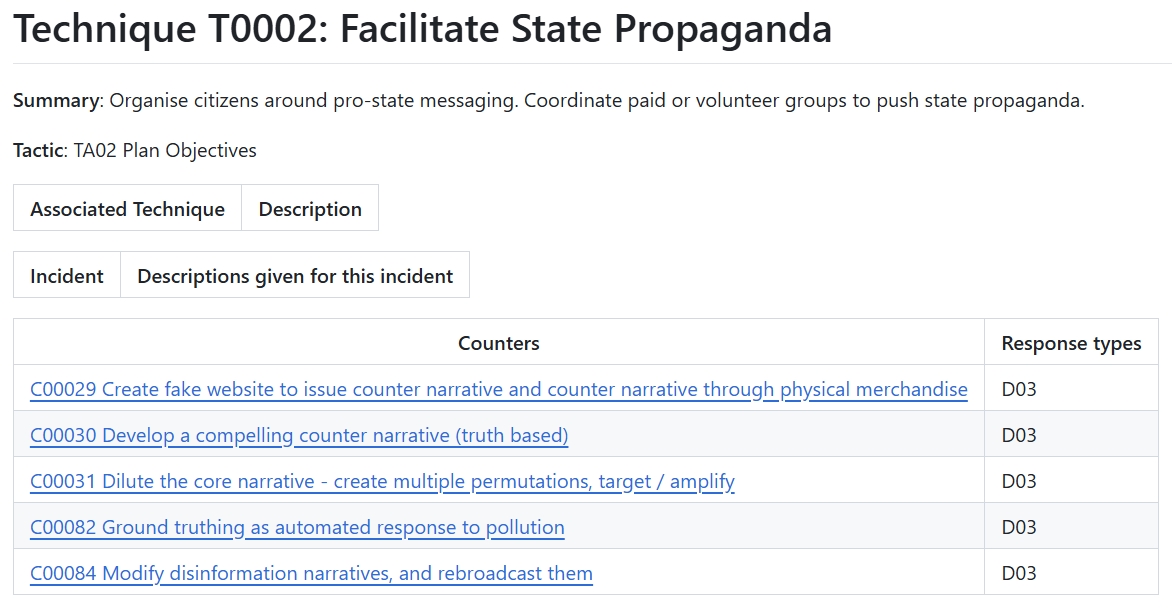Click the bold Tactic label

[38, 151]
